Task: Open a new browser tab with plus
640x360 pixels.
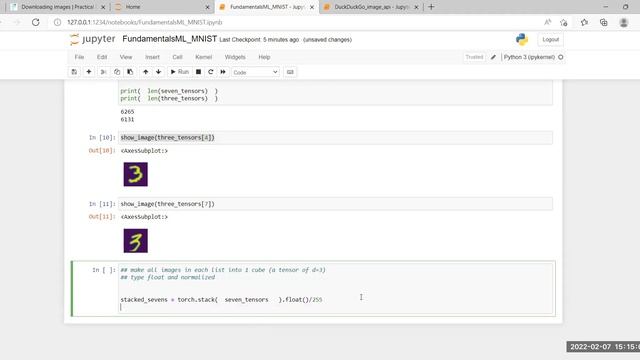Action: [431, 7]
